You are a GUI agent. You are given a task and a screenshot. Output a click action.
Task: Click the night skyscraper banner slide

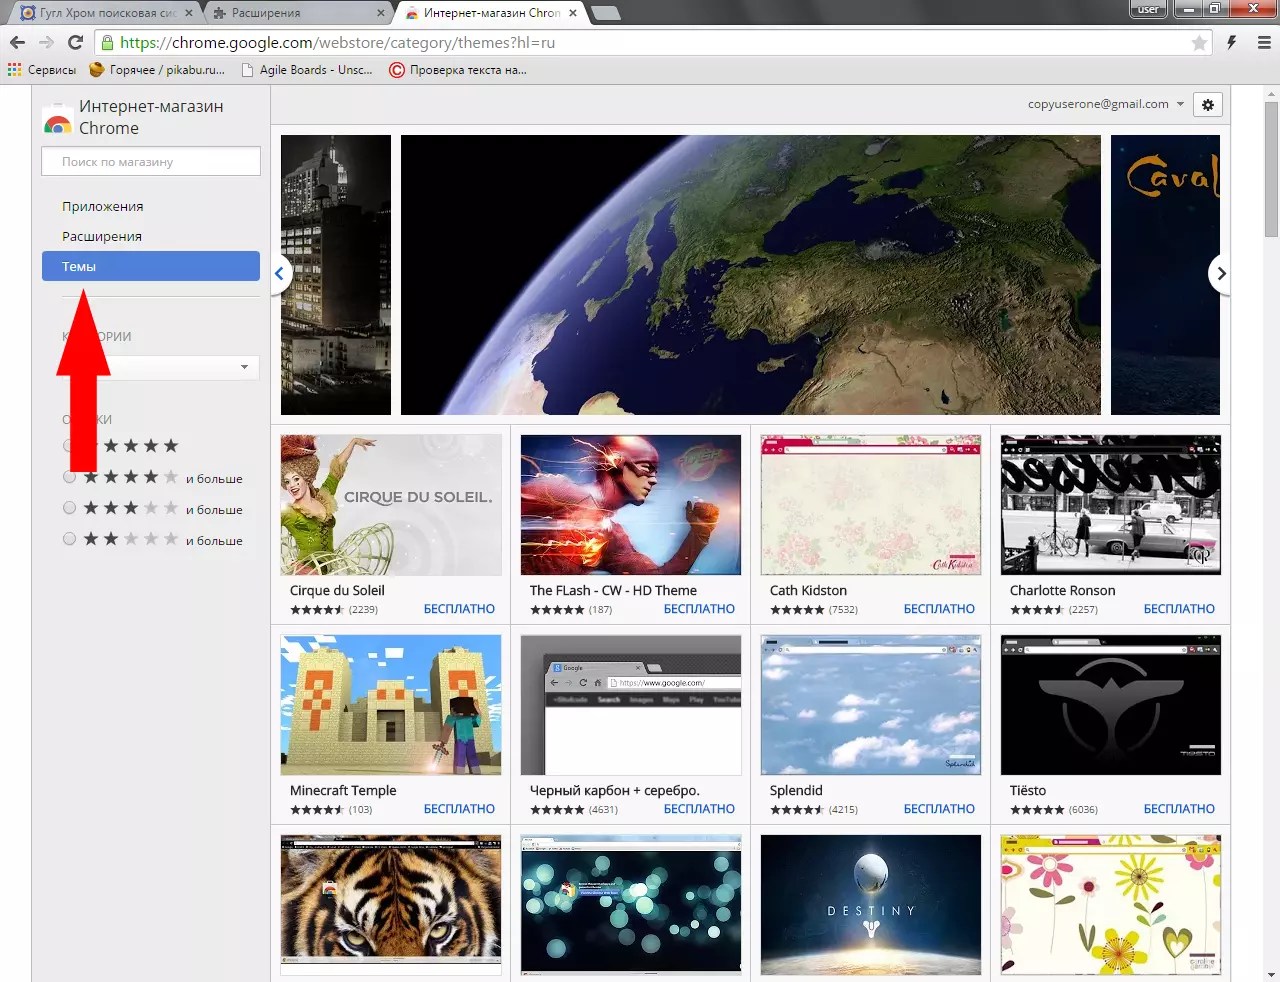[x=336, y=275]
